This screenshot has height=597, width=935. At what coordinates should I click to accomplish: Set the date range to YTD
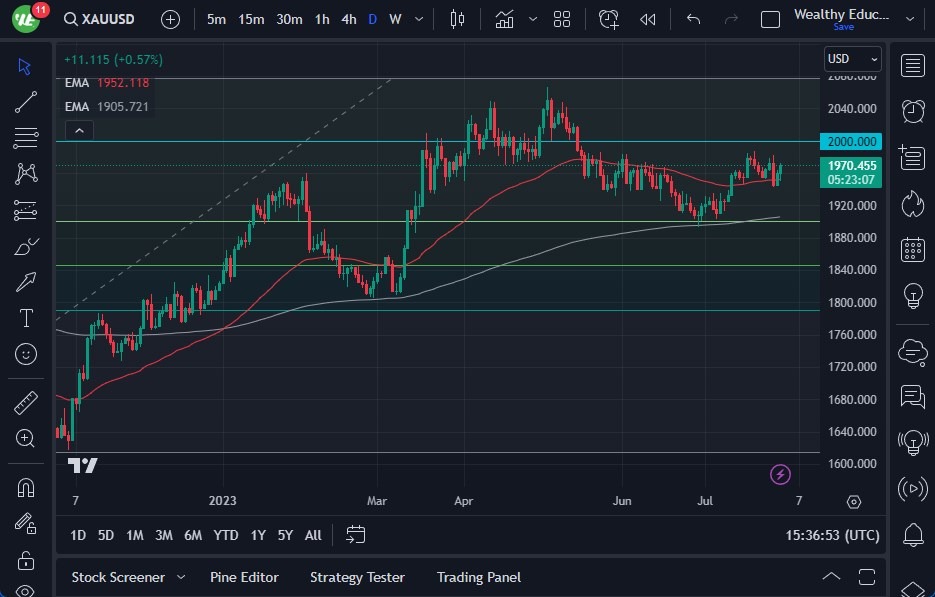point(226,535)
